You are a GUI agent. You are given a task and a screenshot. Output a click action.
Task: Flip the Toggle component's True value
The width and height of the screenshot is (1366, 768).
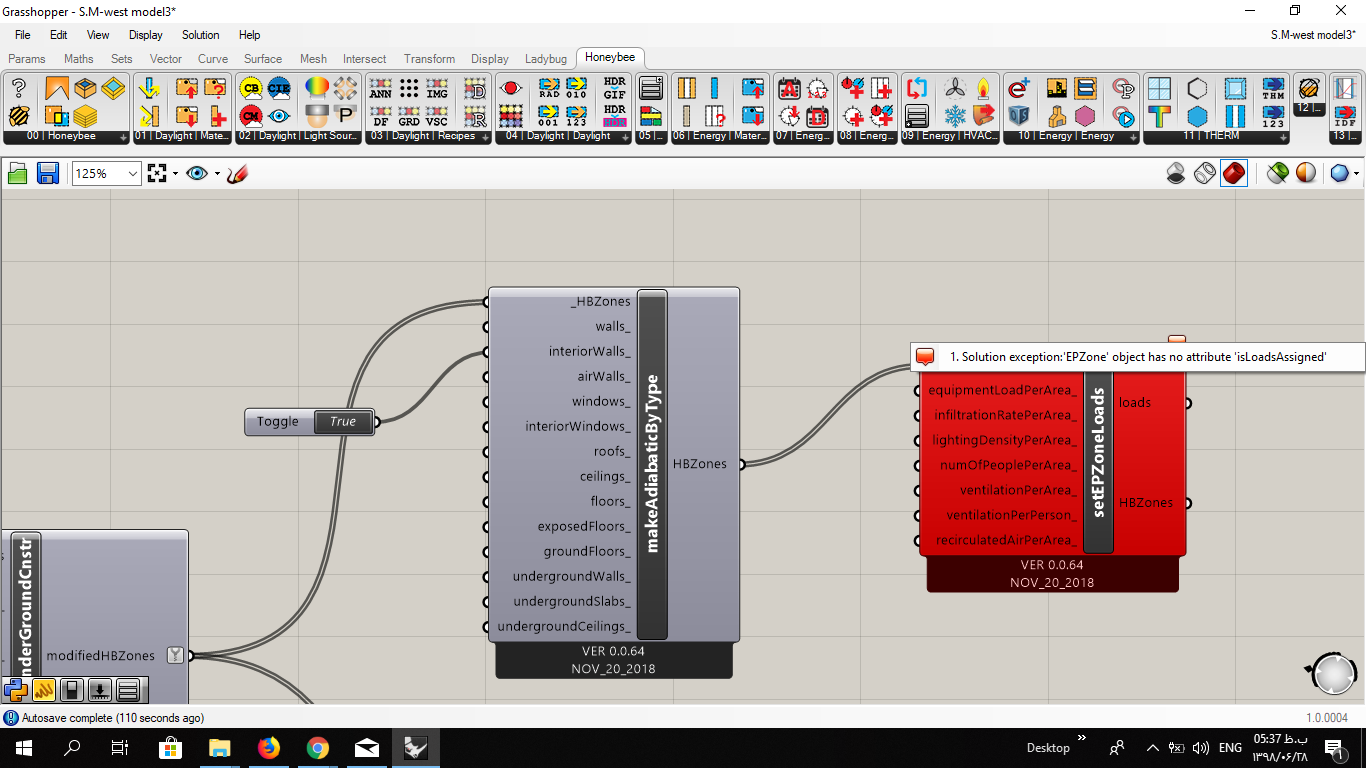click(343, 422)
